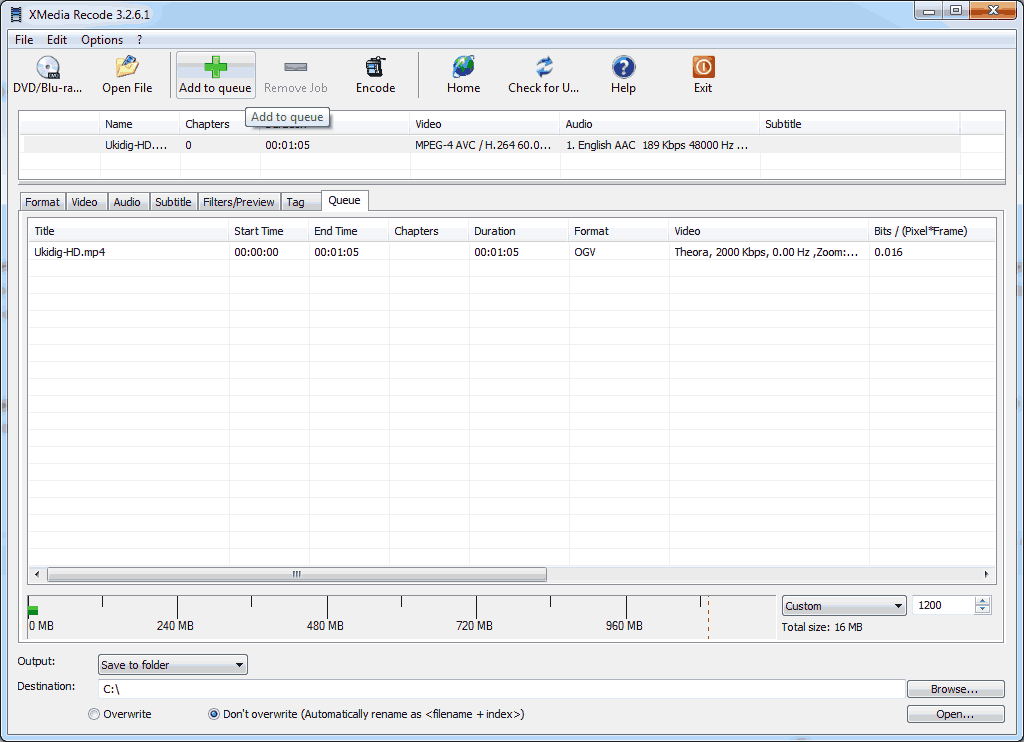This screenshot has height=742, width=1024.
Task: Click the queue Chapters column header
Action: [x=429, y=231]
